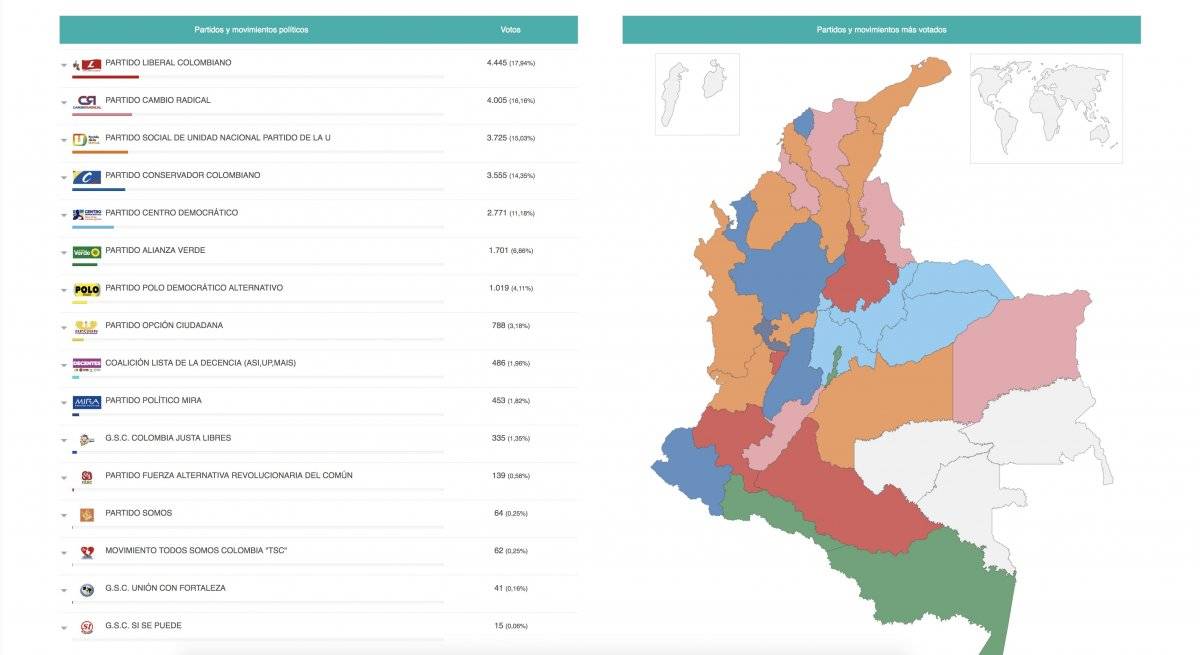The height and width of the screenshot is (655, 1200).
Task: Open the world map inset thumbnail
Action: coord(1046,109)
